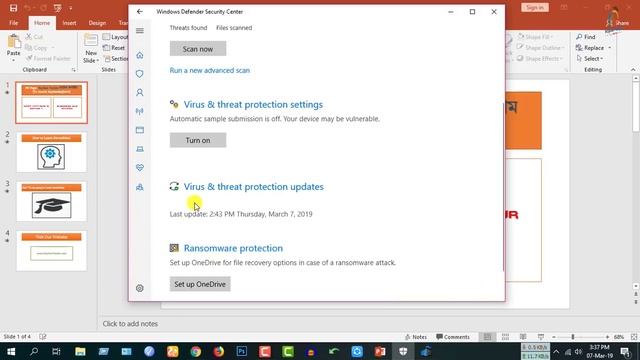Open the Defender hamburger navigation menu
This screenshot has height=360, width=640.
tap(140, 31)
